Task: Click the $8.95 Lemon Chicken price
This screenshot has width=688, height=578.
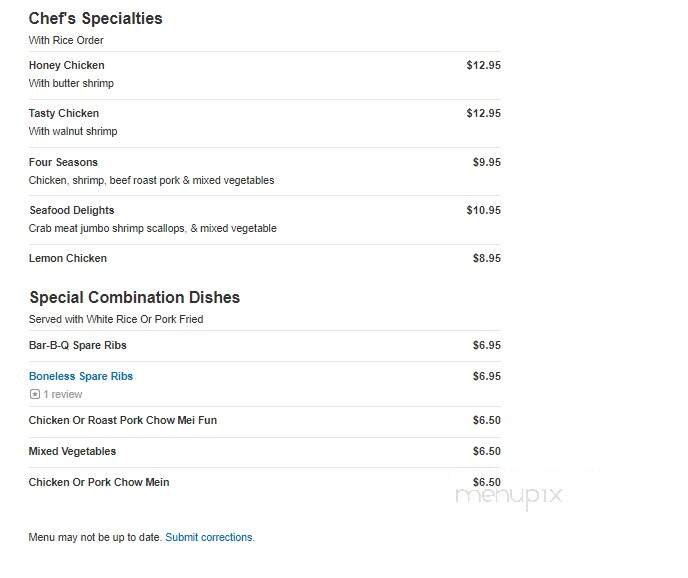Action: pyautogui.click(x=486, y=258)
